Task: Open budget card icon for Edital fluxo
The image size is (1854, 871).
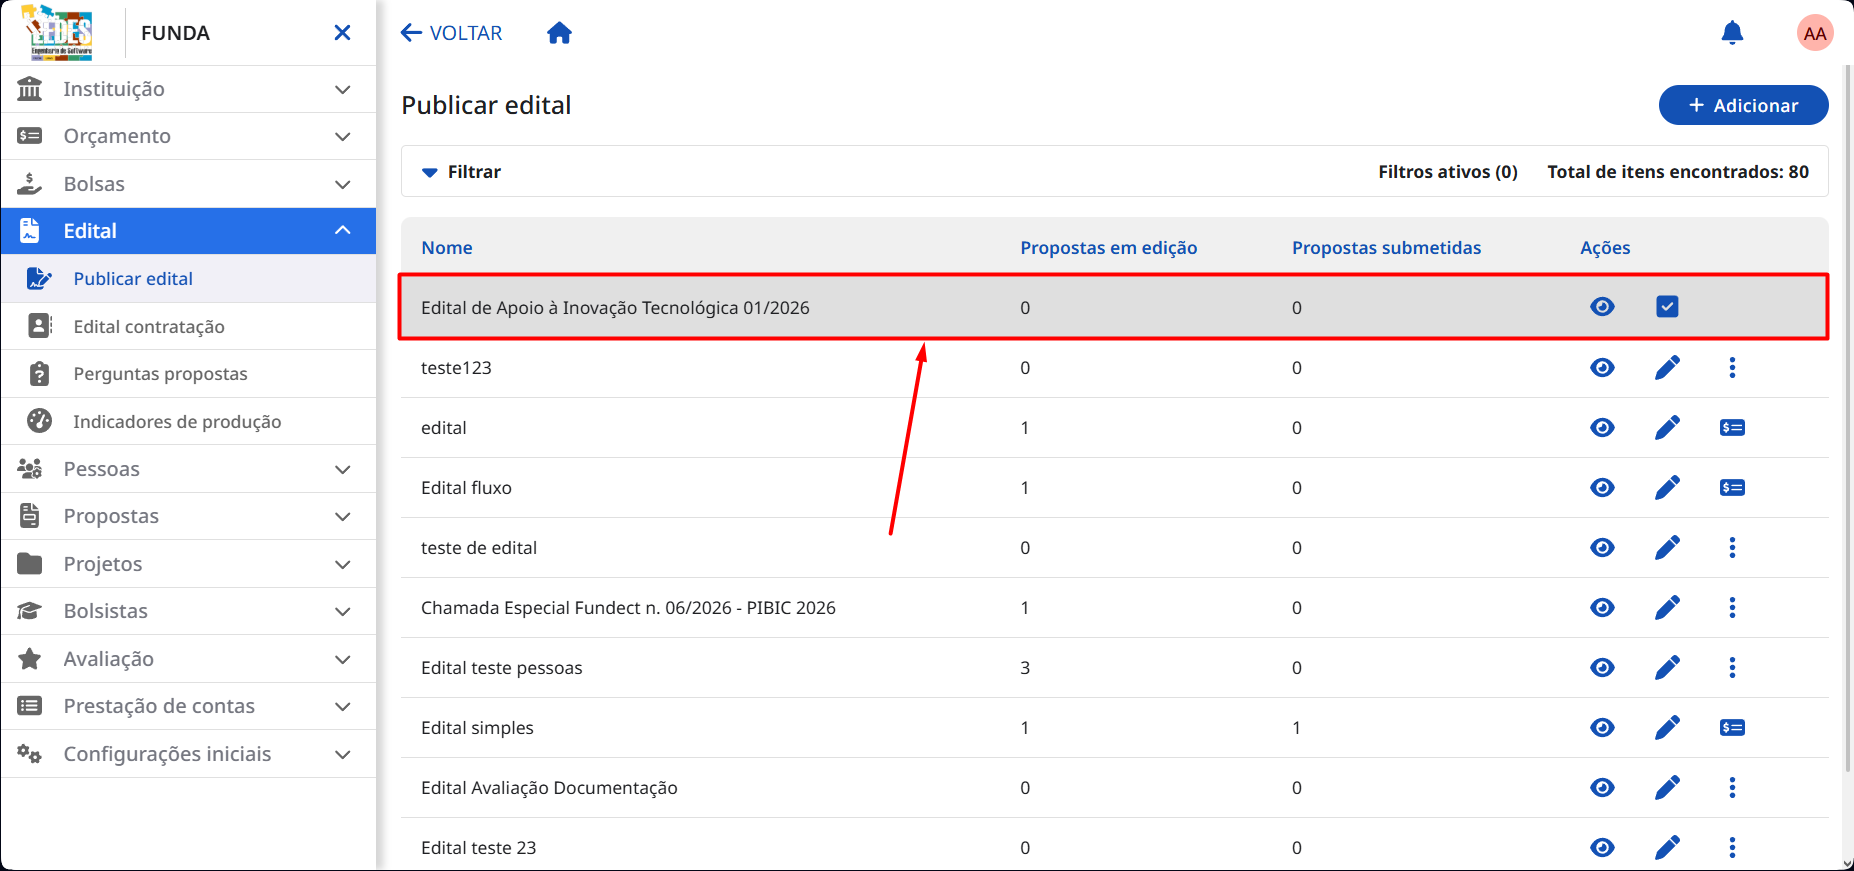Action: click(x=1732, y=488)
